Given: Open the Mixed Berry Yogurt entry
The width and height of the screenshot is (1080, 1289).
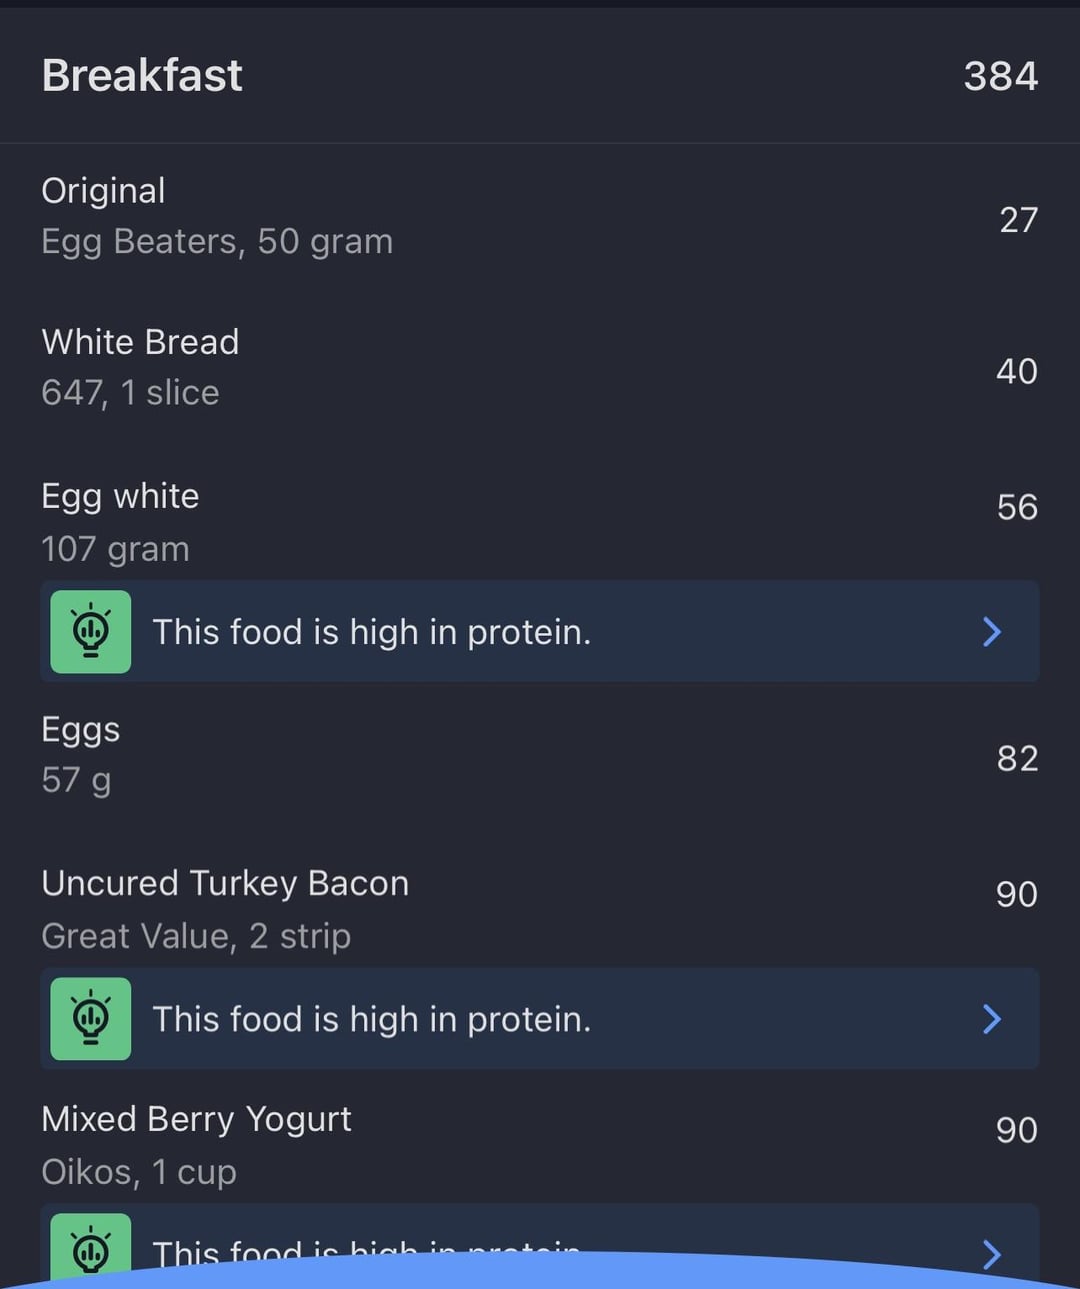Looking at the screenshot, I should (x=540, y=1144).
